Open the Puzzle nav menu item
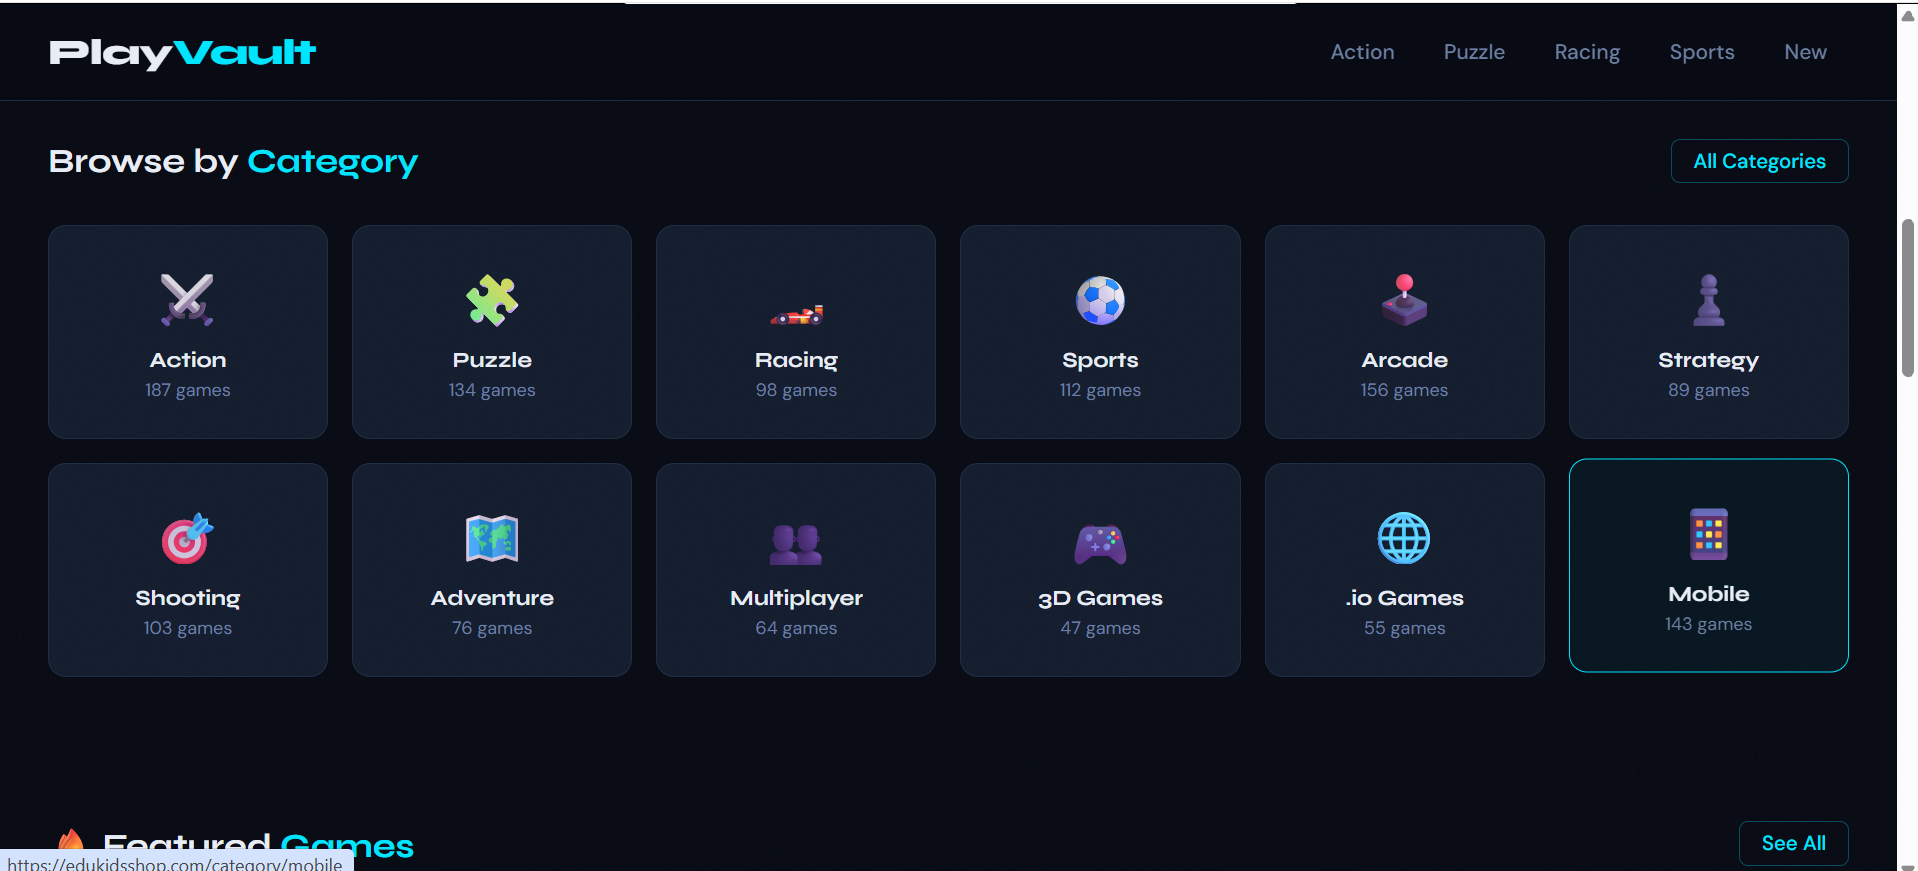1918x871 pixels. coord(1474,52)
